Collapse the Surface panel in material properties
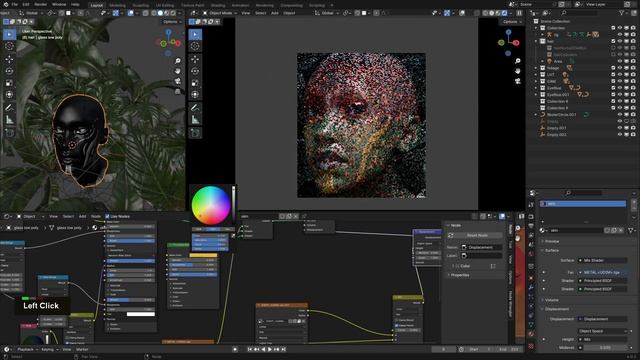Screen dimensions: 640x360 pyautogui.click(x=551, y=251)
